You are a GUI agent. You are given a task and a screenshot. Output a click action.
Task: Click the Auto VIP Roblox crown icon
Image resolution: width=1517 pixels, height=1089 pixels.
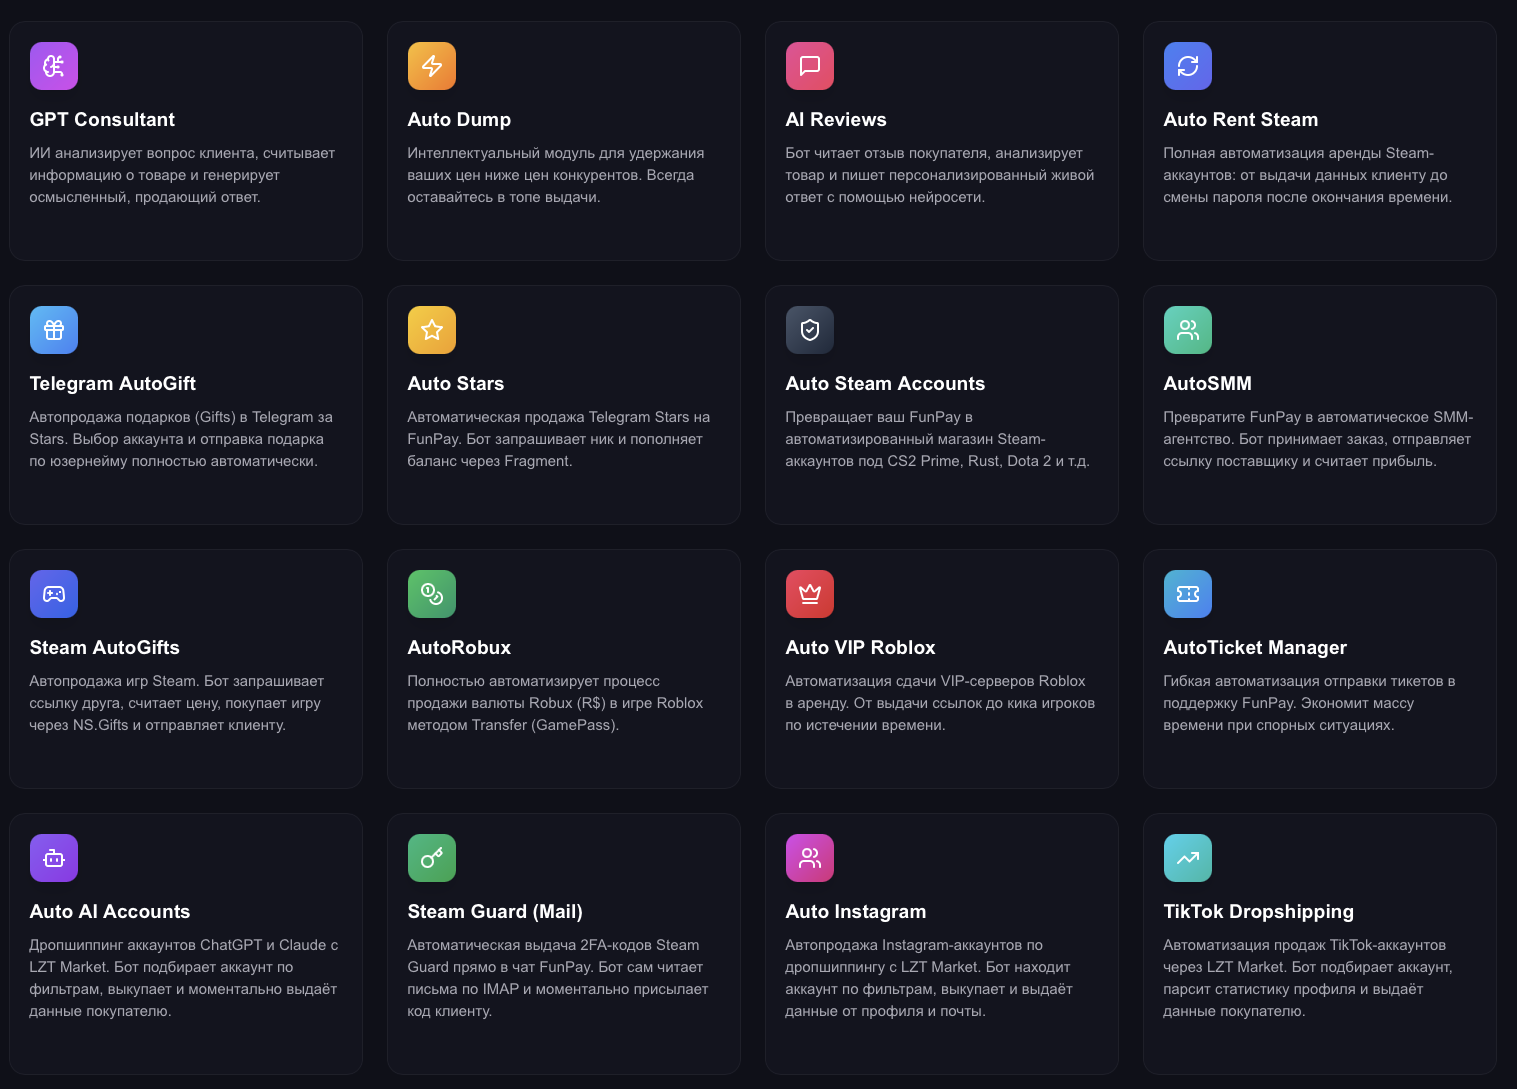click(810, 594)
